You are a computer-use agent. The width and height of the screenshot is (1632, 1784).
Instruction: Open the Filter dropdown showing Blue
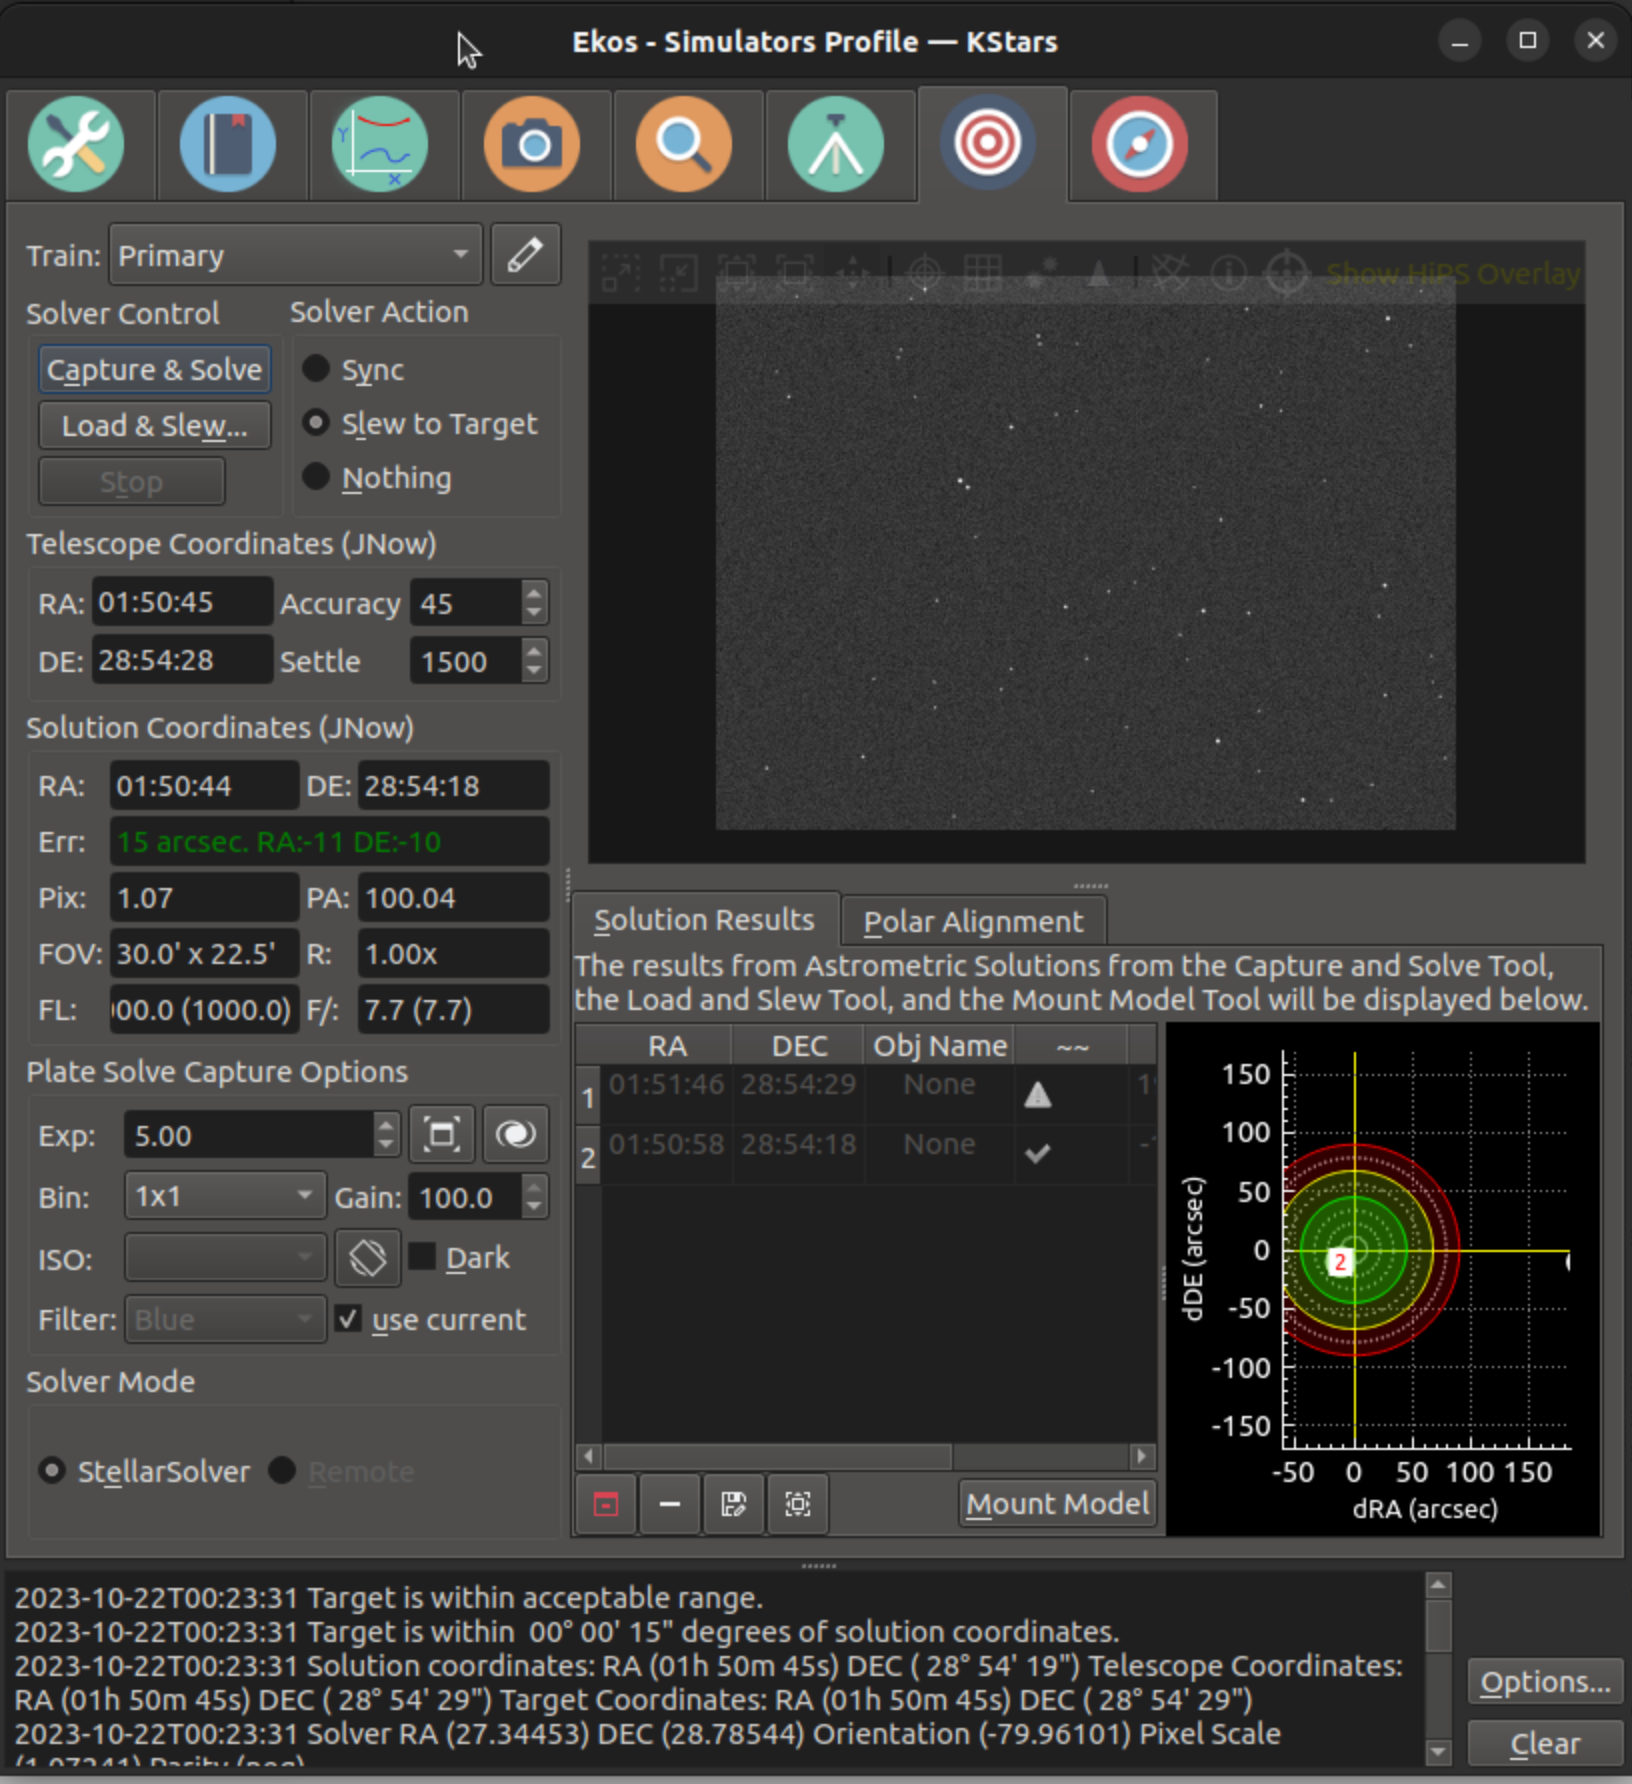(224, 1319)
